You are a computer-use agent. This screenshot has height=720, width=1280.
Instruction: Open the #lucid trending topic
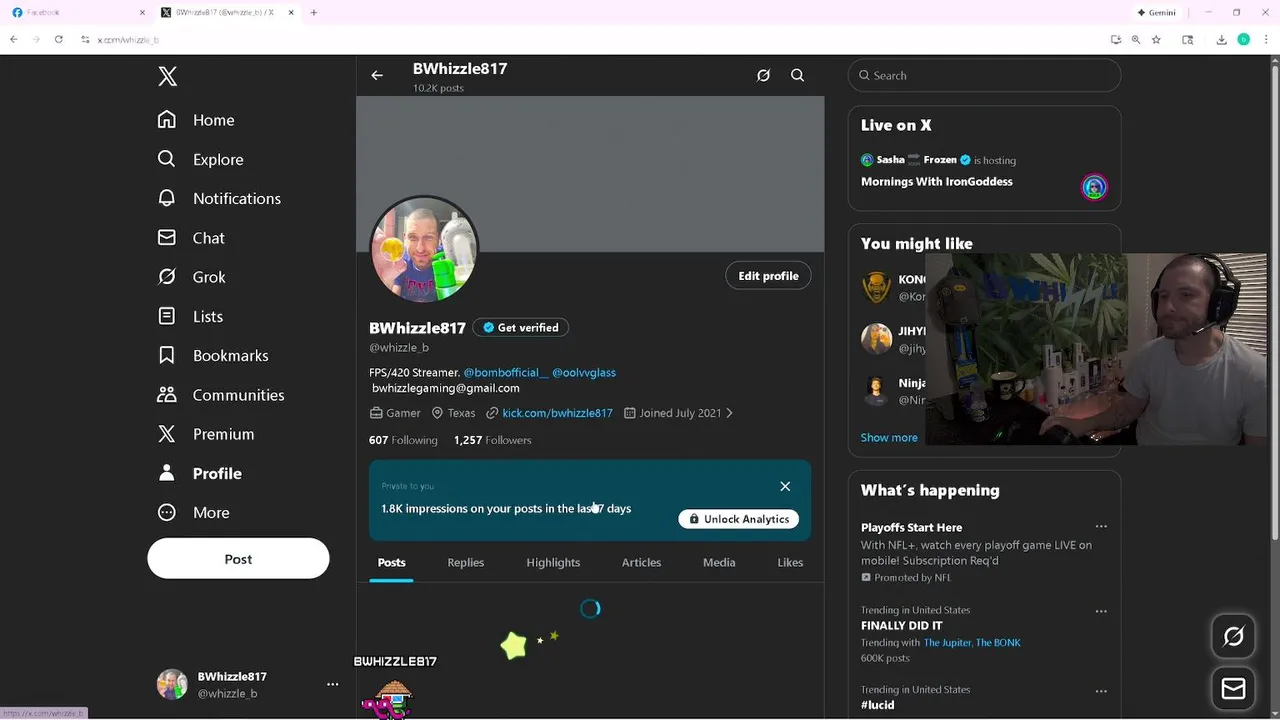pyautogui.click(x=877, y=705)
